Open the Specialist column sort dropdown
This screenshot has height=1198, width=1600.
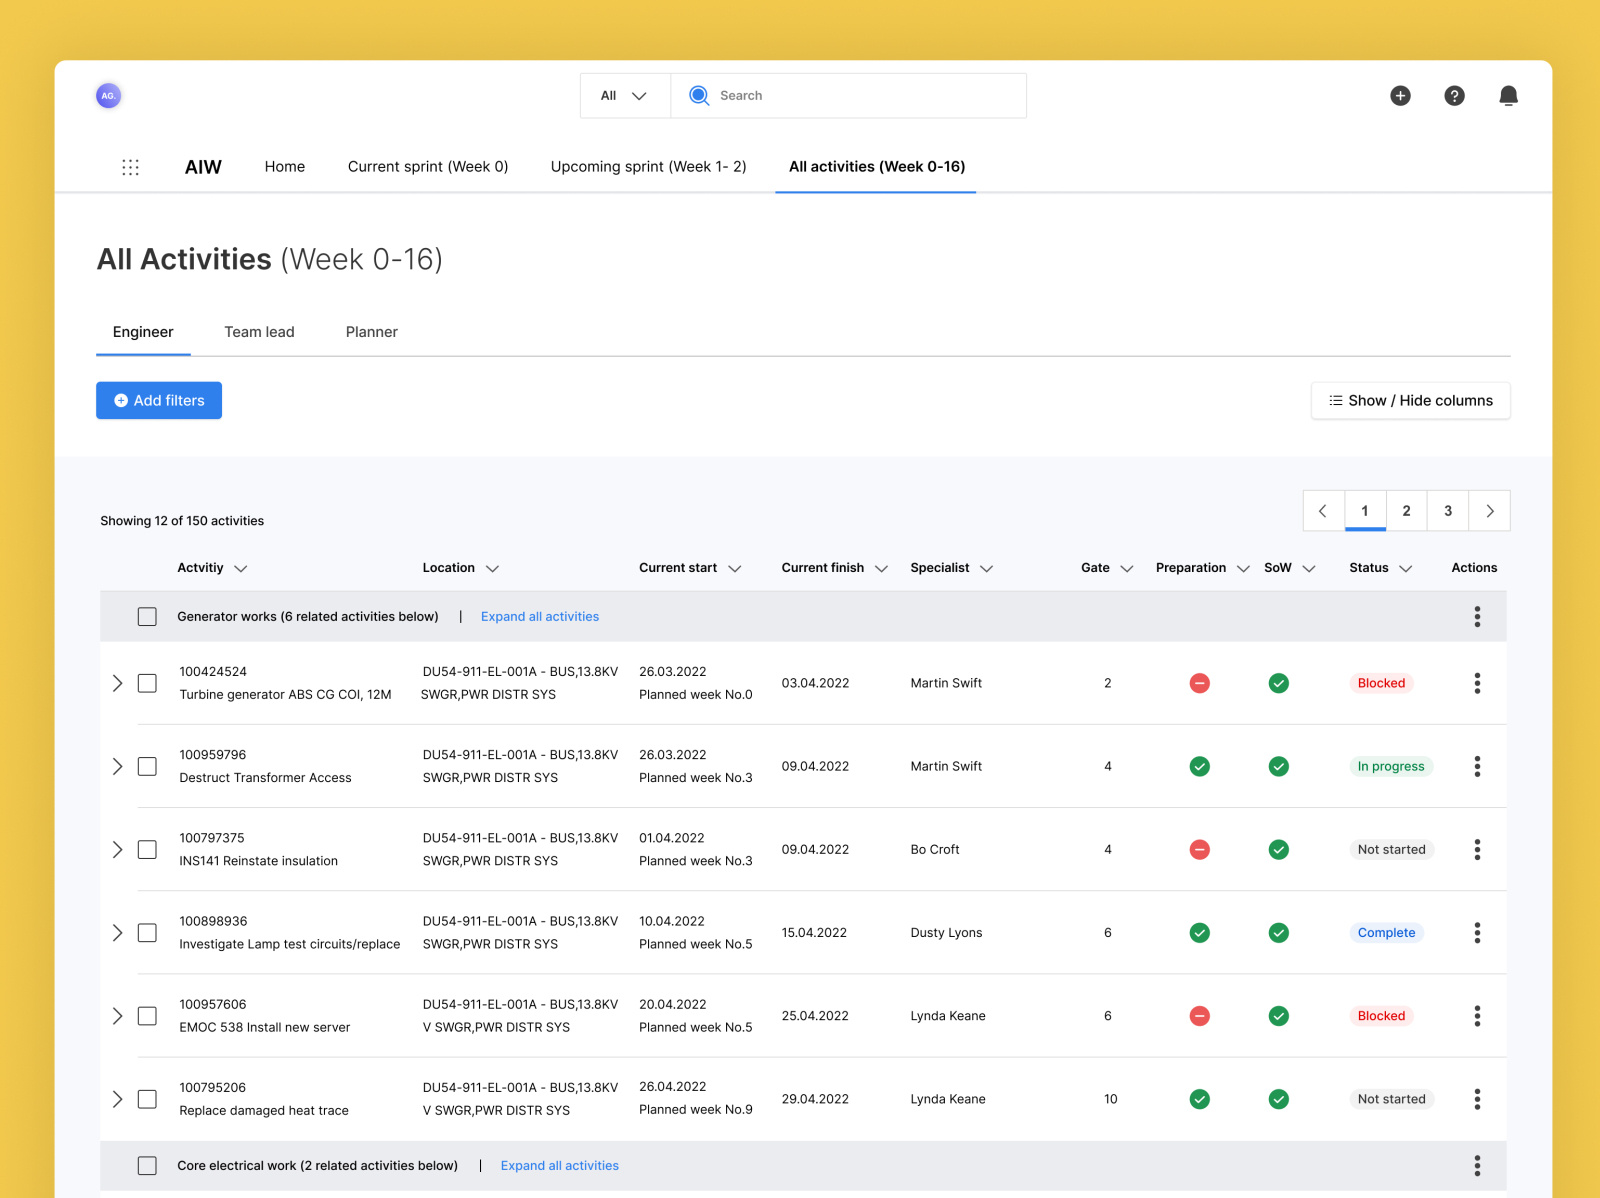988,568
